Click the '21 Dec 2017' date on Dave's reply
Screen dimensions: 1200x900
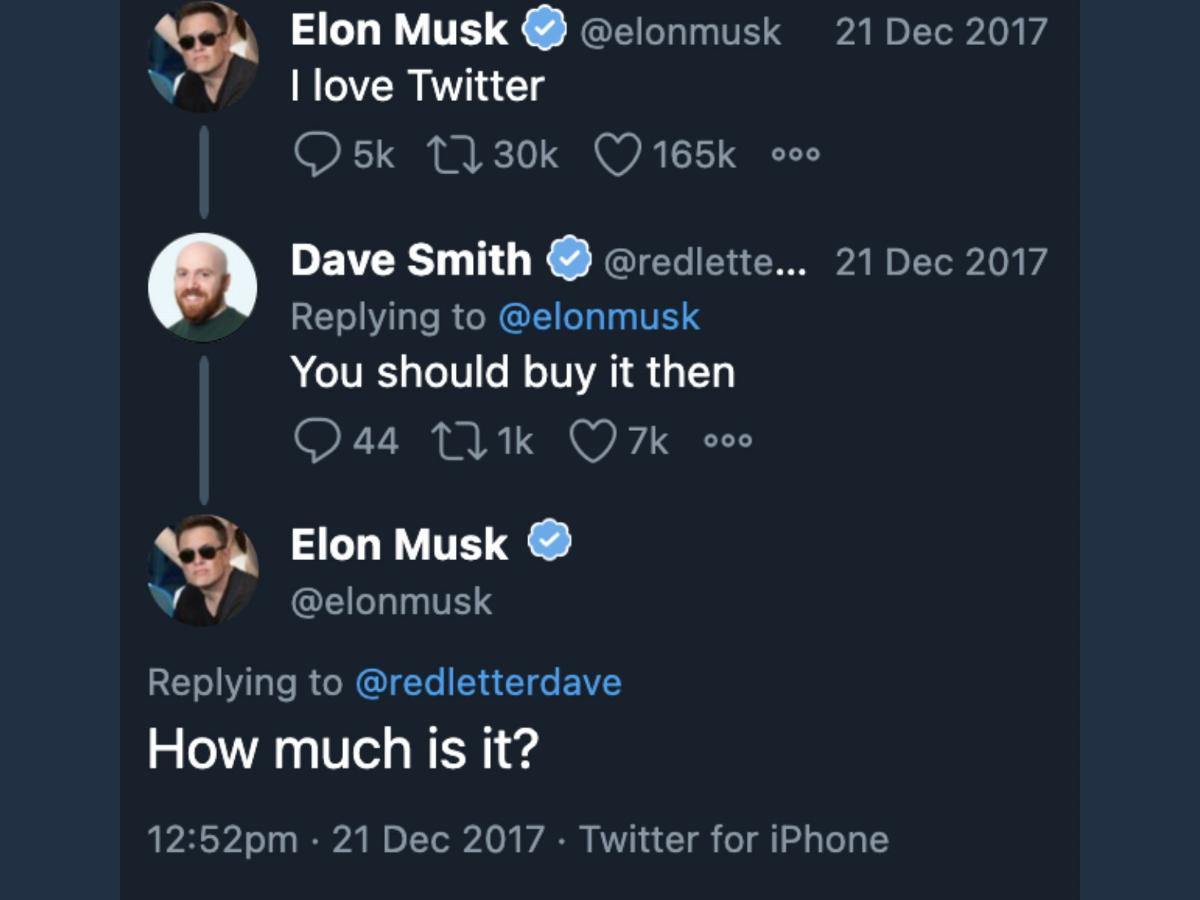pyautogui.click(x=941, y=262)
